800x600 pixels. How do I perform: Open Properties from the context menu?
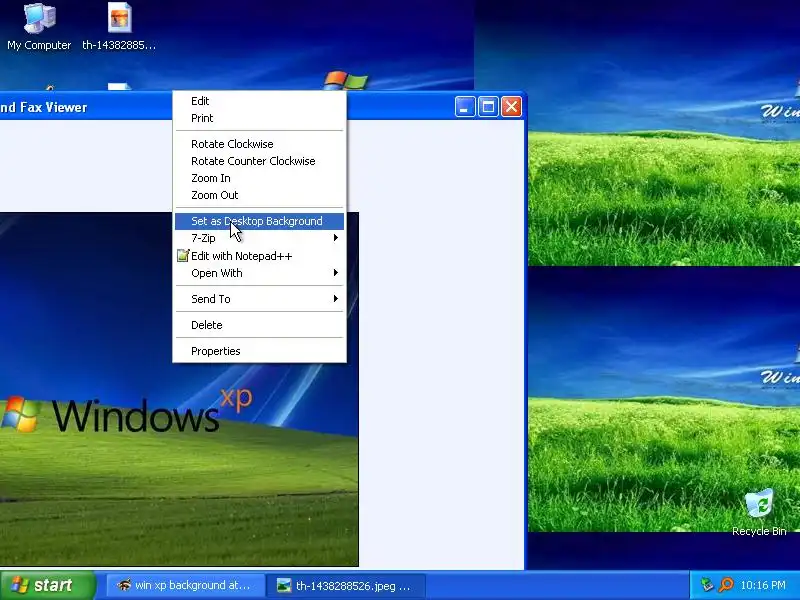click(260, 351)
